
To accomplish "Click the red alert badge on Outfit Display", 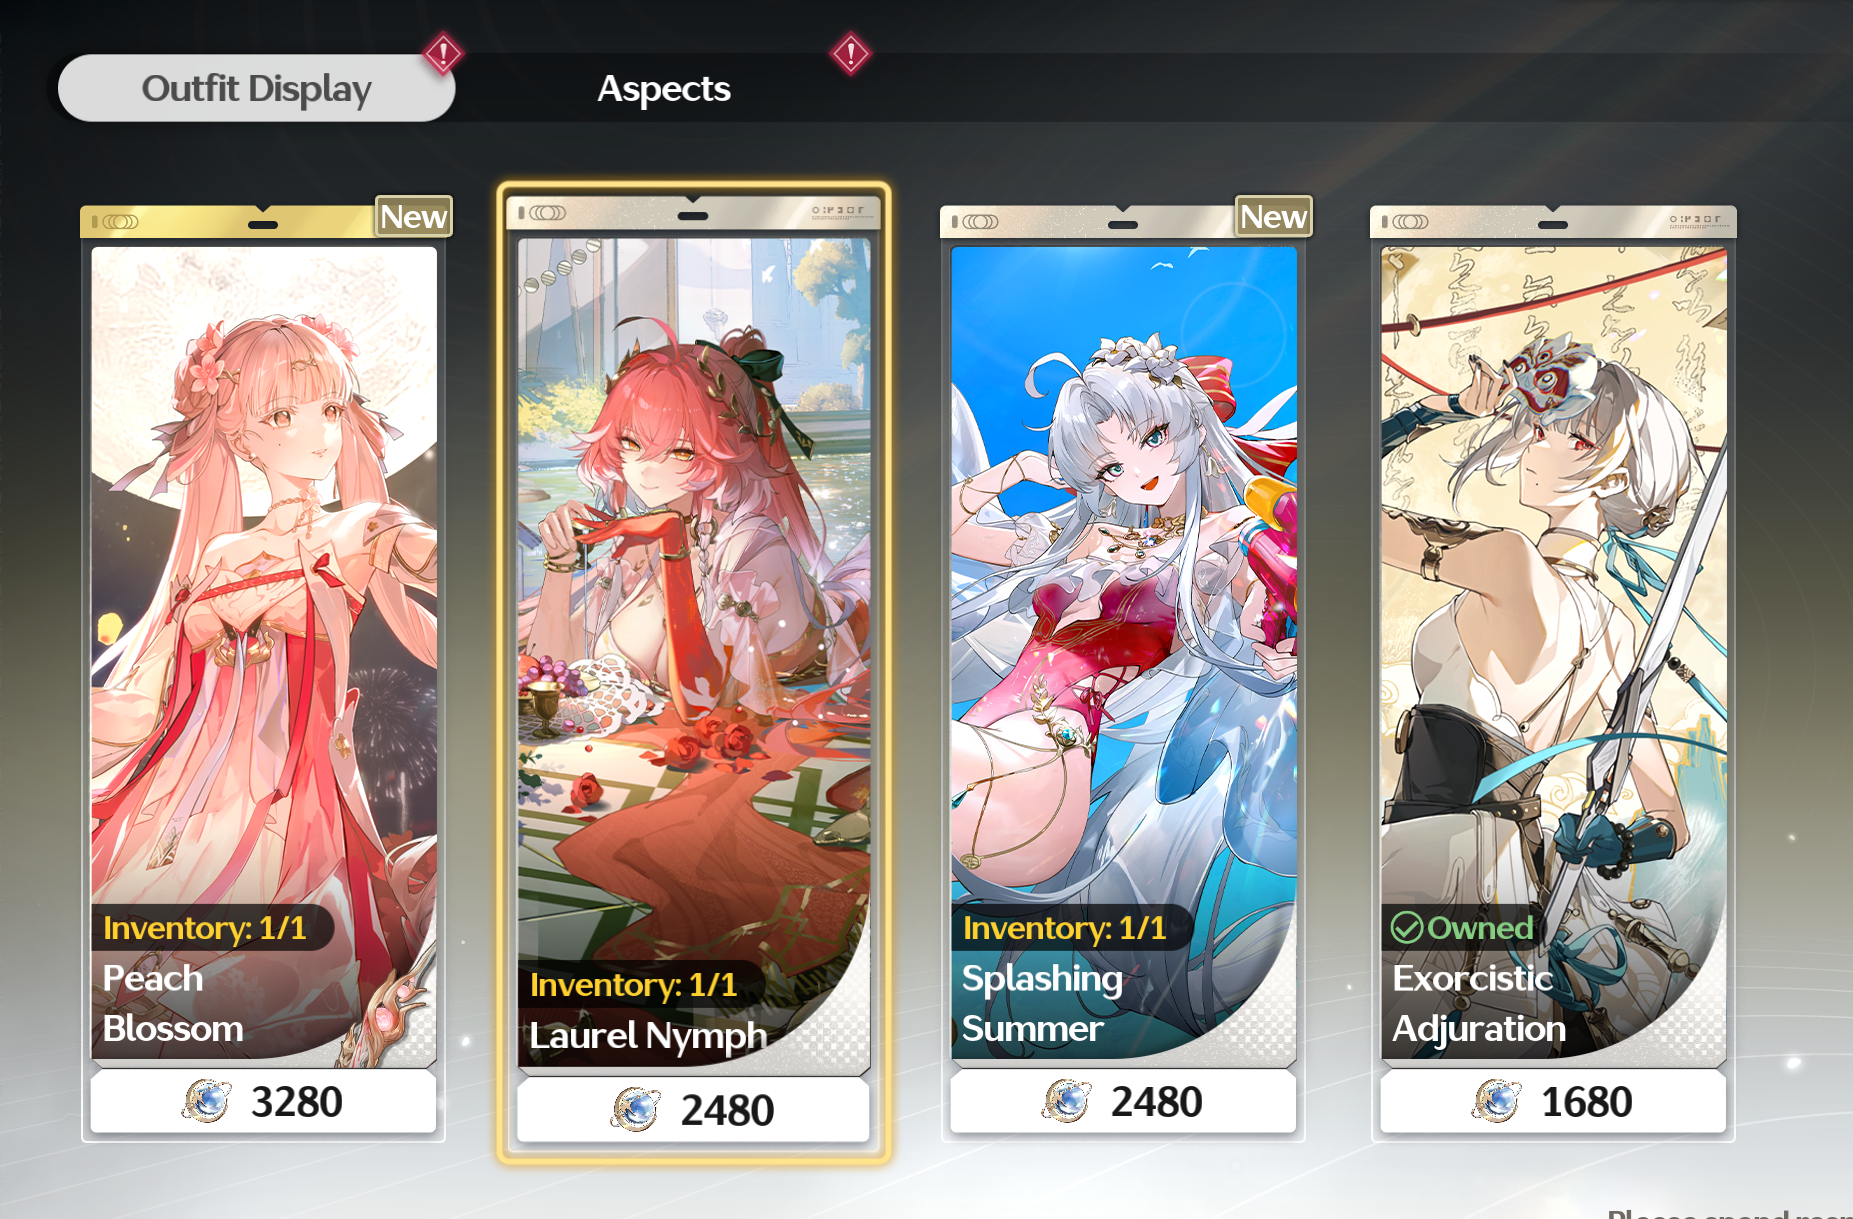I will click(x=442, y=53).
